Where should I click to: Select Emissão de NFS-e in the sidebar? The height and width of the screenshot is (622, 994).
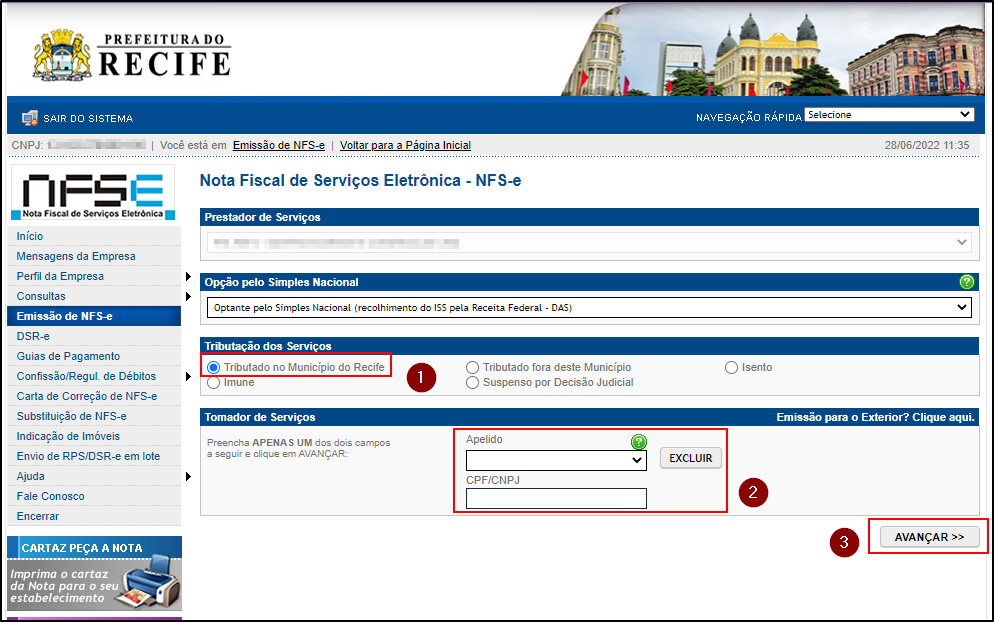click(94, 316)
